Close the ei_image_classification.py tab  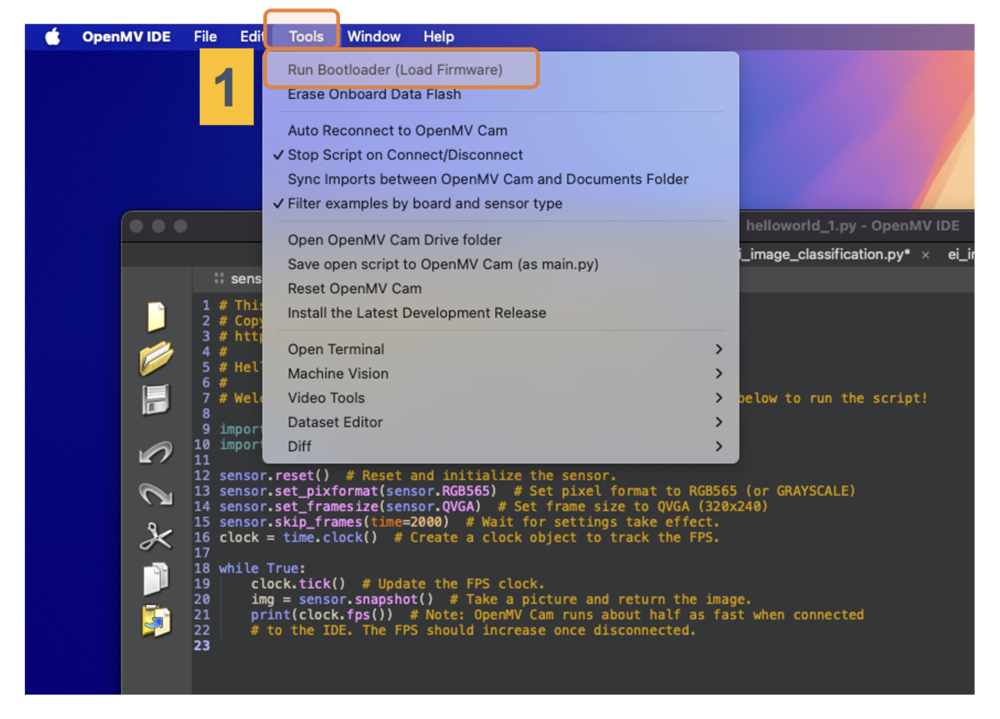pos(925,255)
